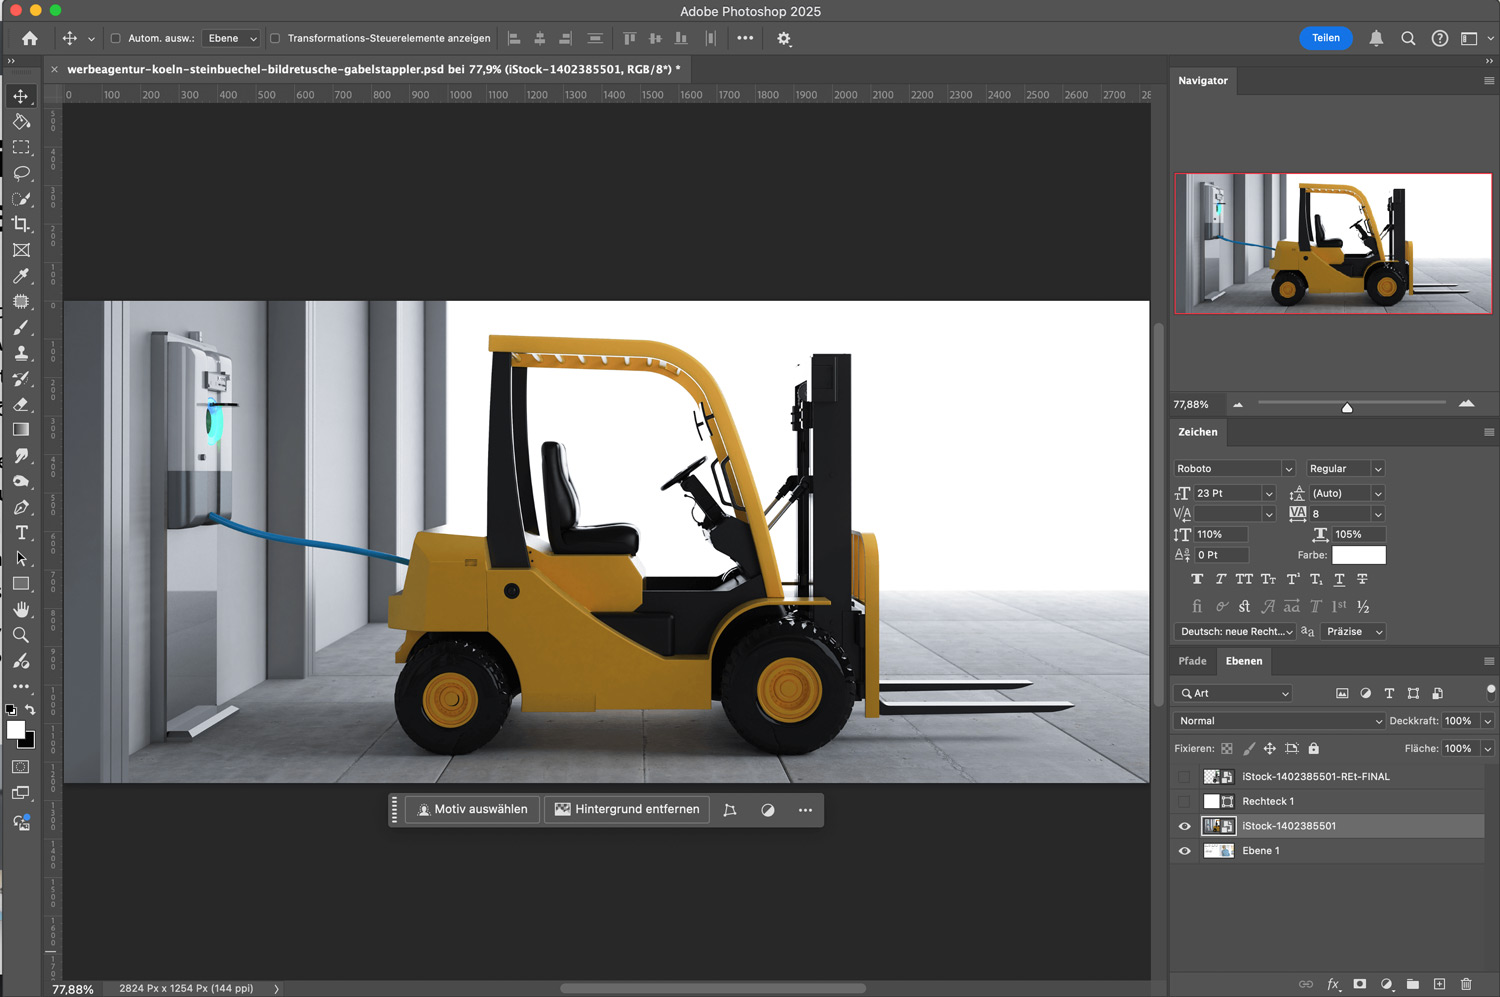Open more options in contextual task bar
1500x997 pixels.
coord(805,810)
